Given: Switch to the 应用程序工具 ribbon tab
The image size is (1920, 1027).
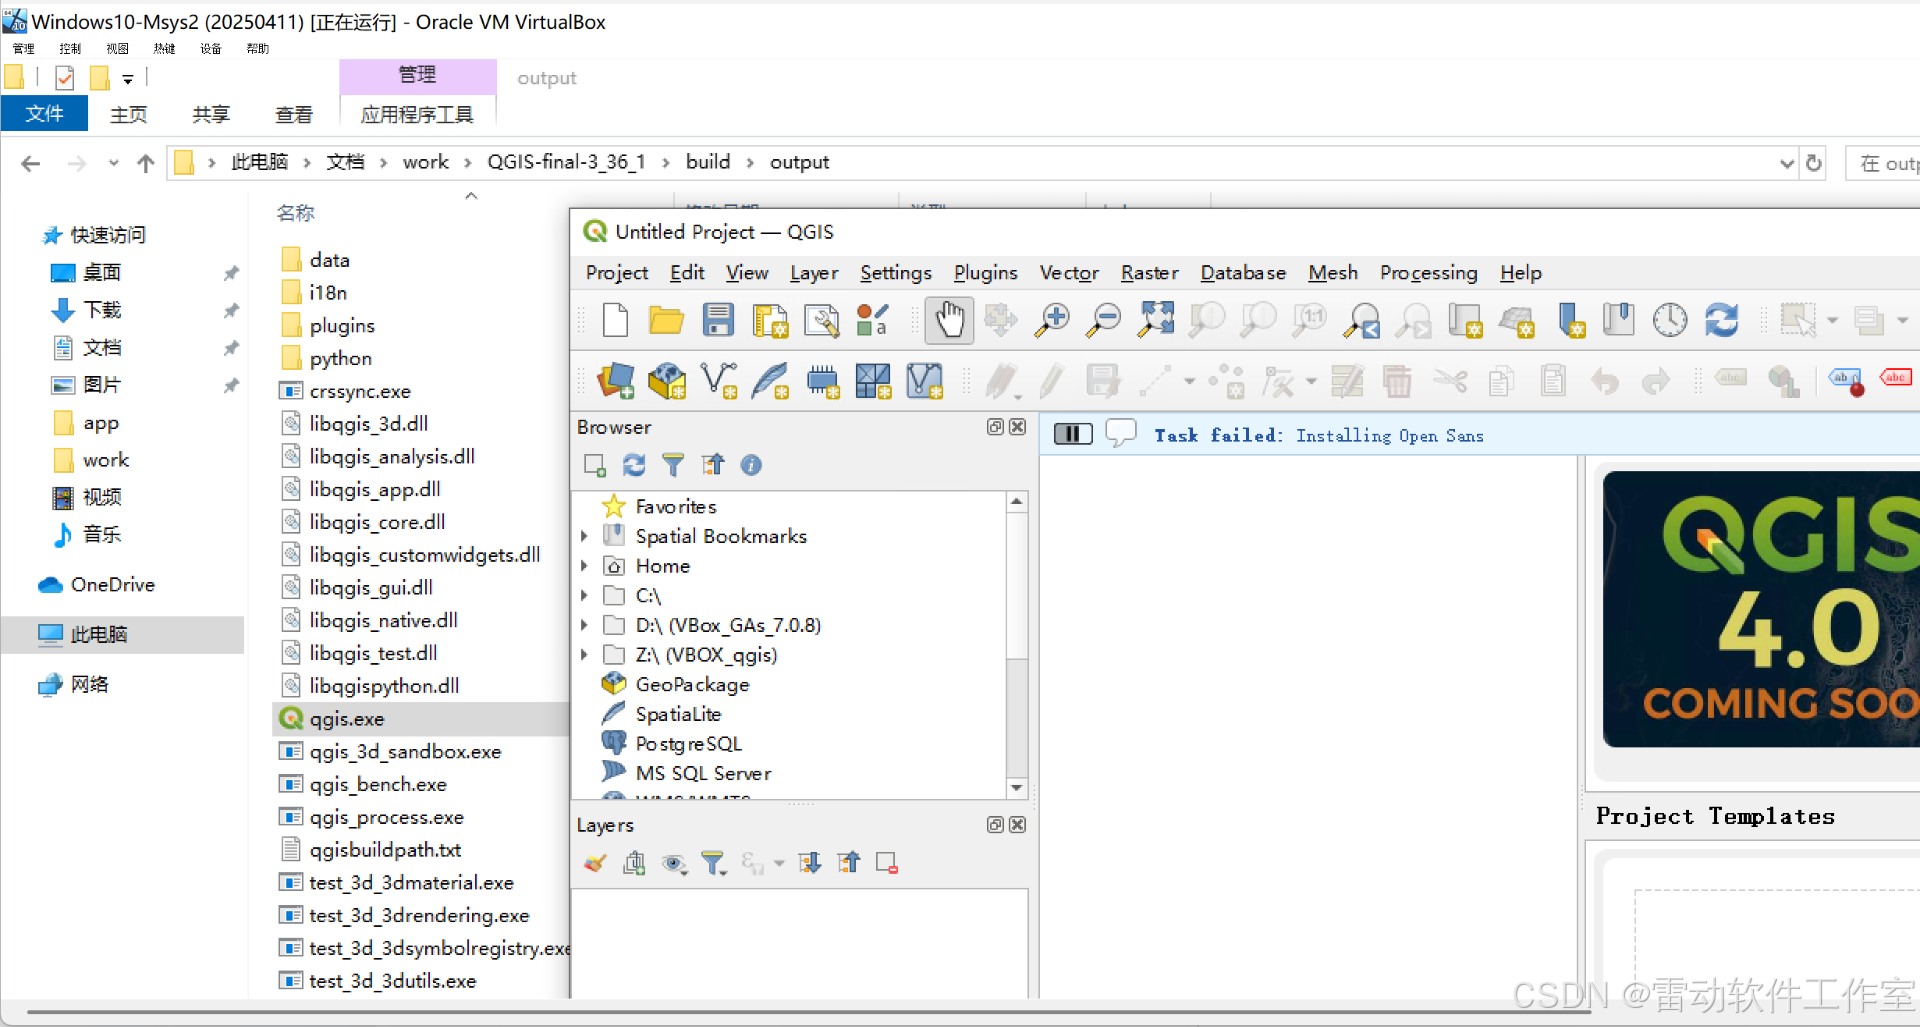Looking at the screenshot, I should coord(417,114).
